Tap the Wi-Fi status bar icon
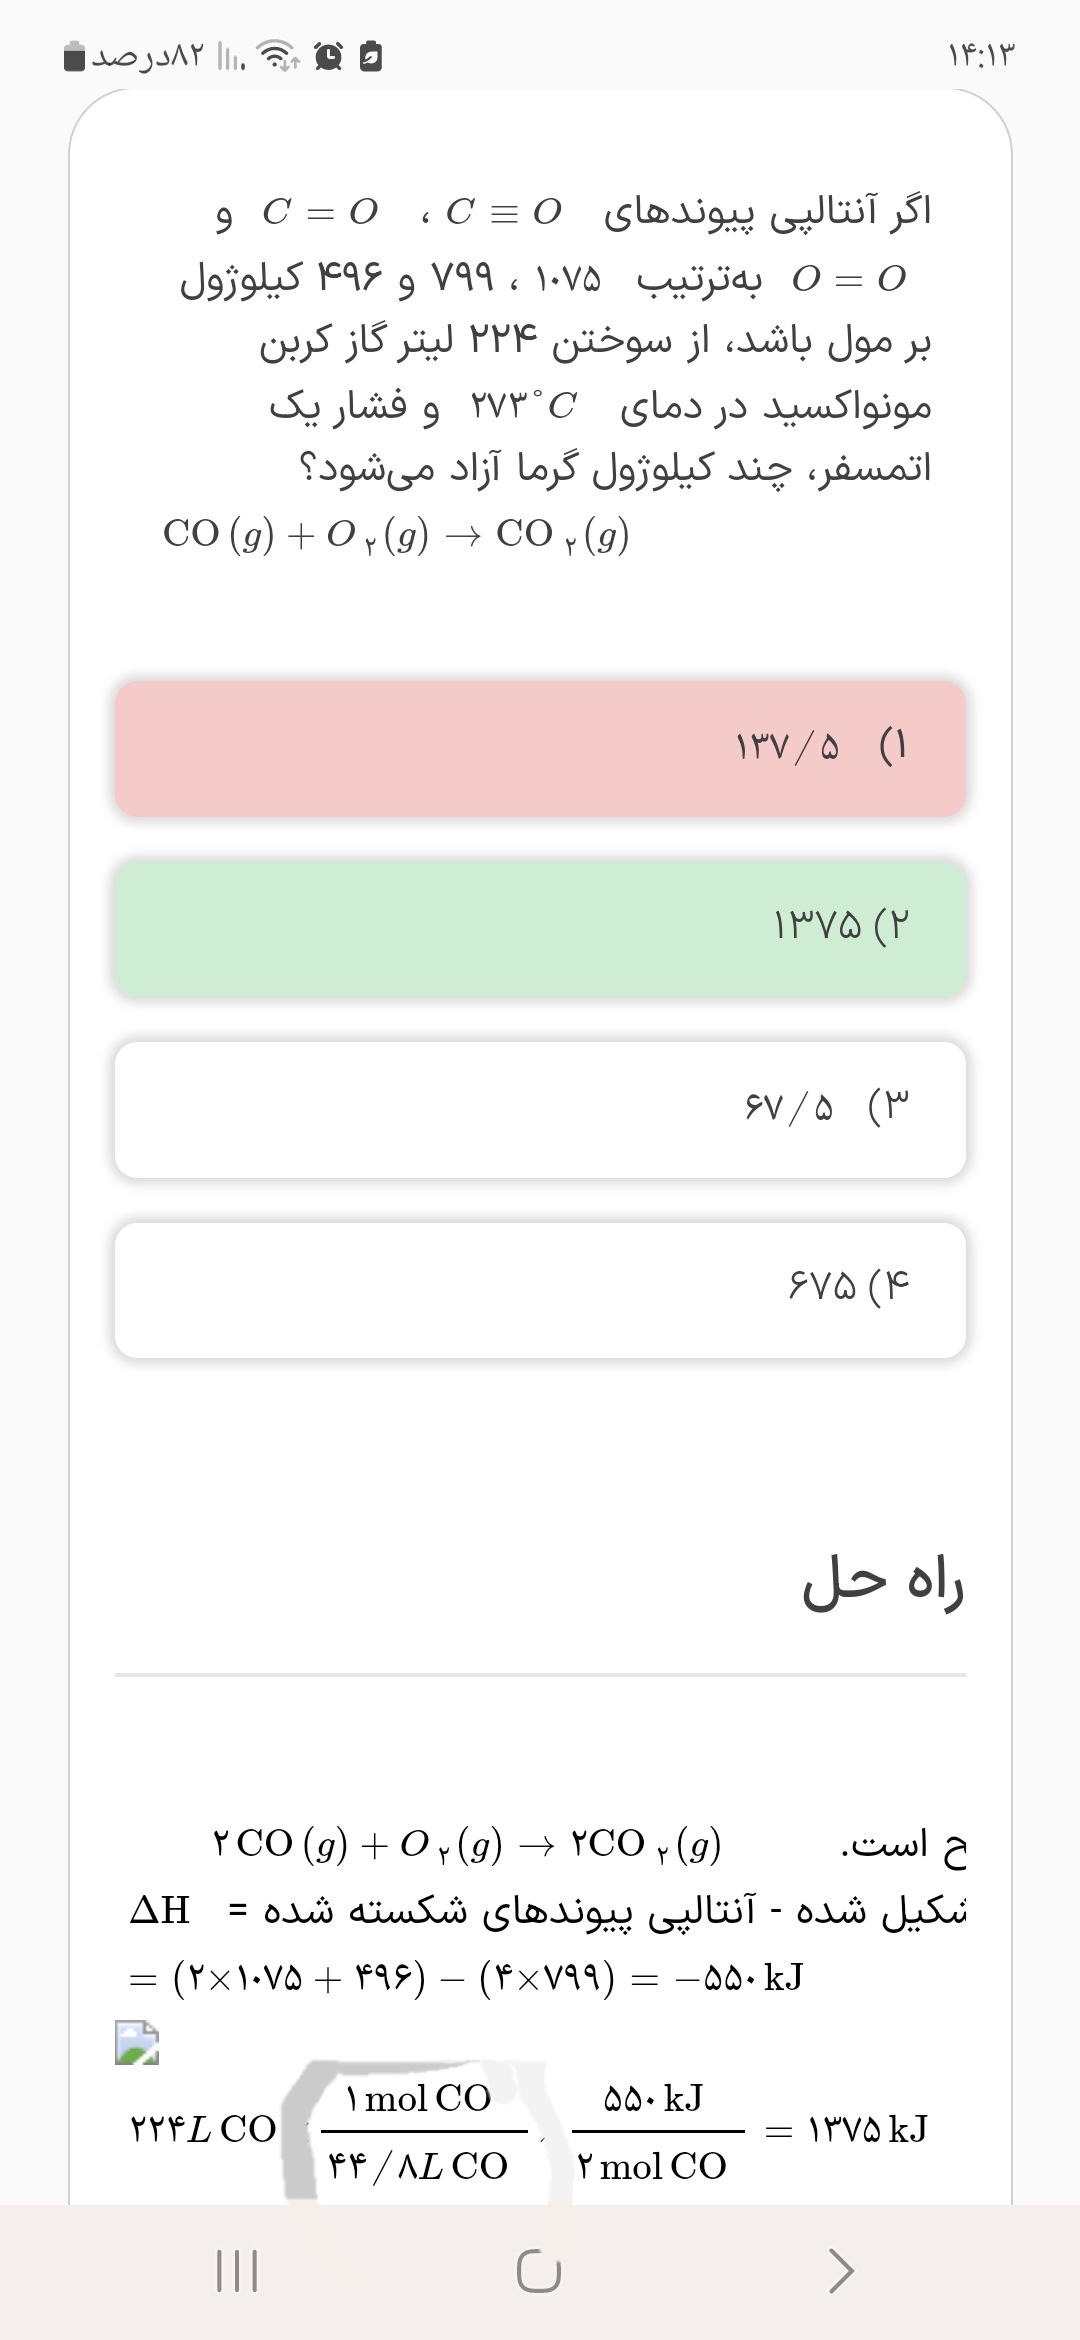1080x2340 pixels. 279,57
